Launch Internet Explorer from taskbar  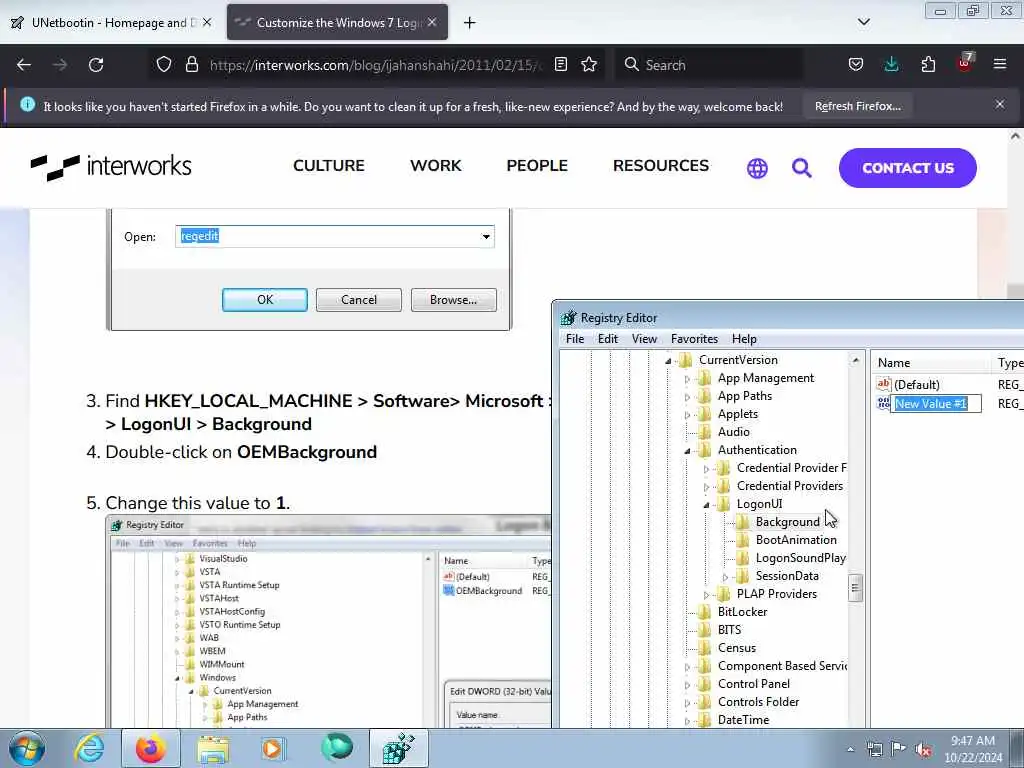pos(89,748)
